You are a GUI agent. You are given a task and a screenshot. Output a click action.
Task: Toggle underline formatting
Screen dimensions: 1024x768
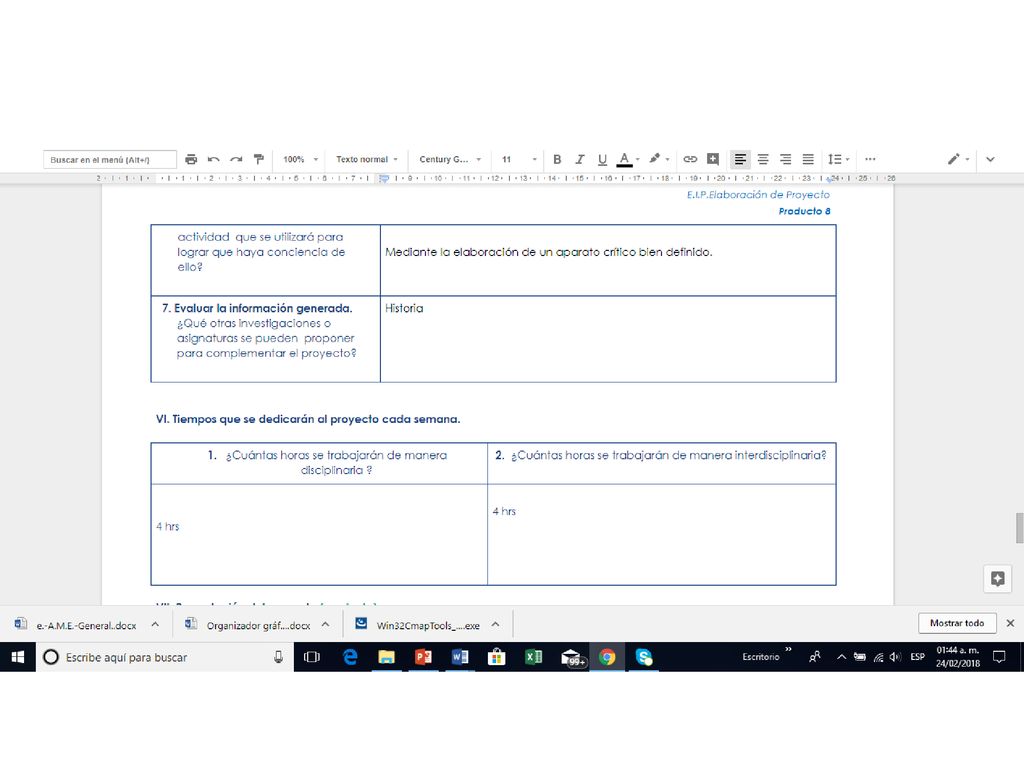(x=602, y=159)
